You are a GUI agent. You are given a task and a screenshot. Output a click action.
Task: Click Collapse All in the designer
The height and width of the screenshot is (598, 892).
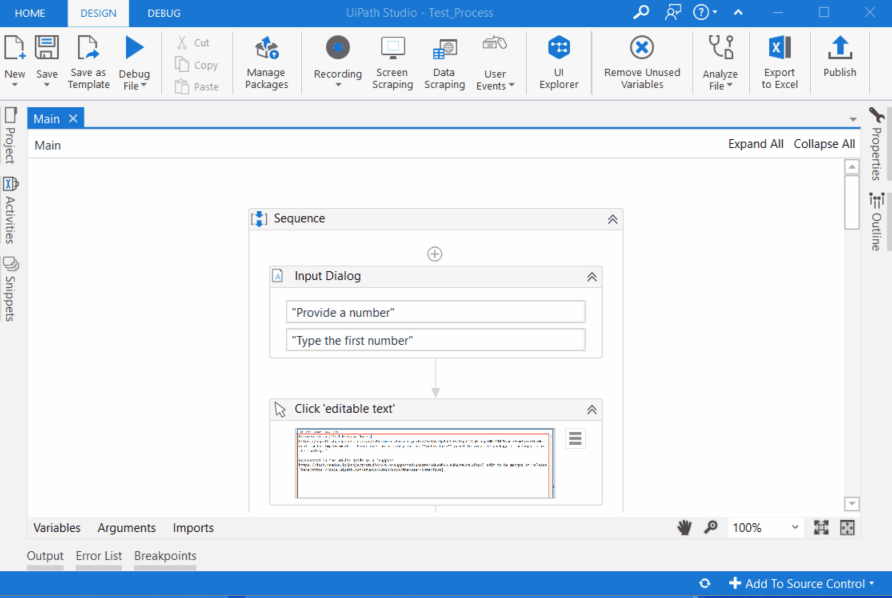[824, 144]
